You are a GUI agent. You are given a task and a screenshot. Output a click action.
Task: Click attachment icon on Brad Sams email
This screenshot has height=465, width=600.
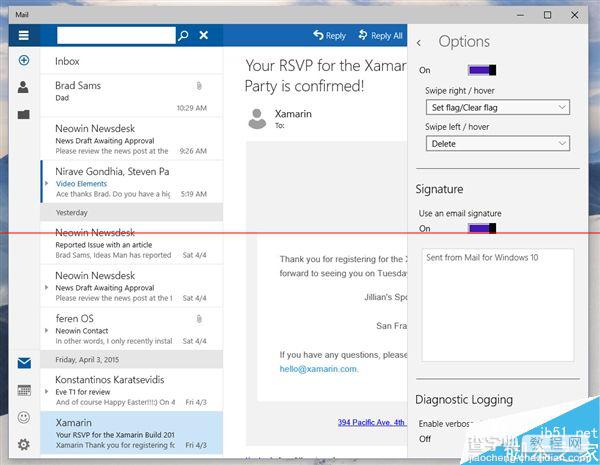click(x=199, y=86)
